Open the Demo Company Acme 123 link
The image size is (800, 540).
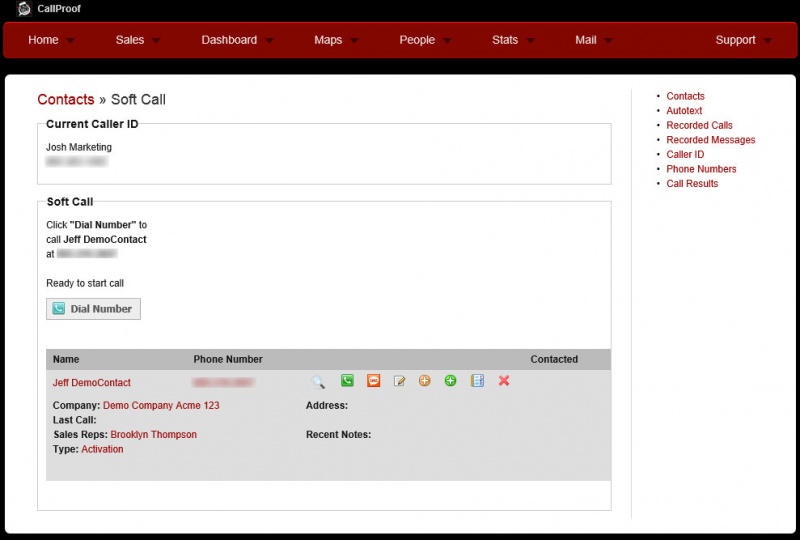pos(161,406)
